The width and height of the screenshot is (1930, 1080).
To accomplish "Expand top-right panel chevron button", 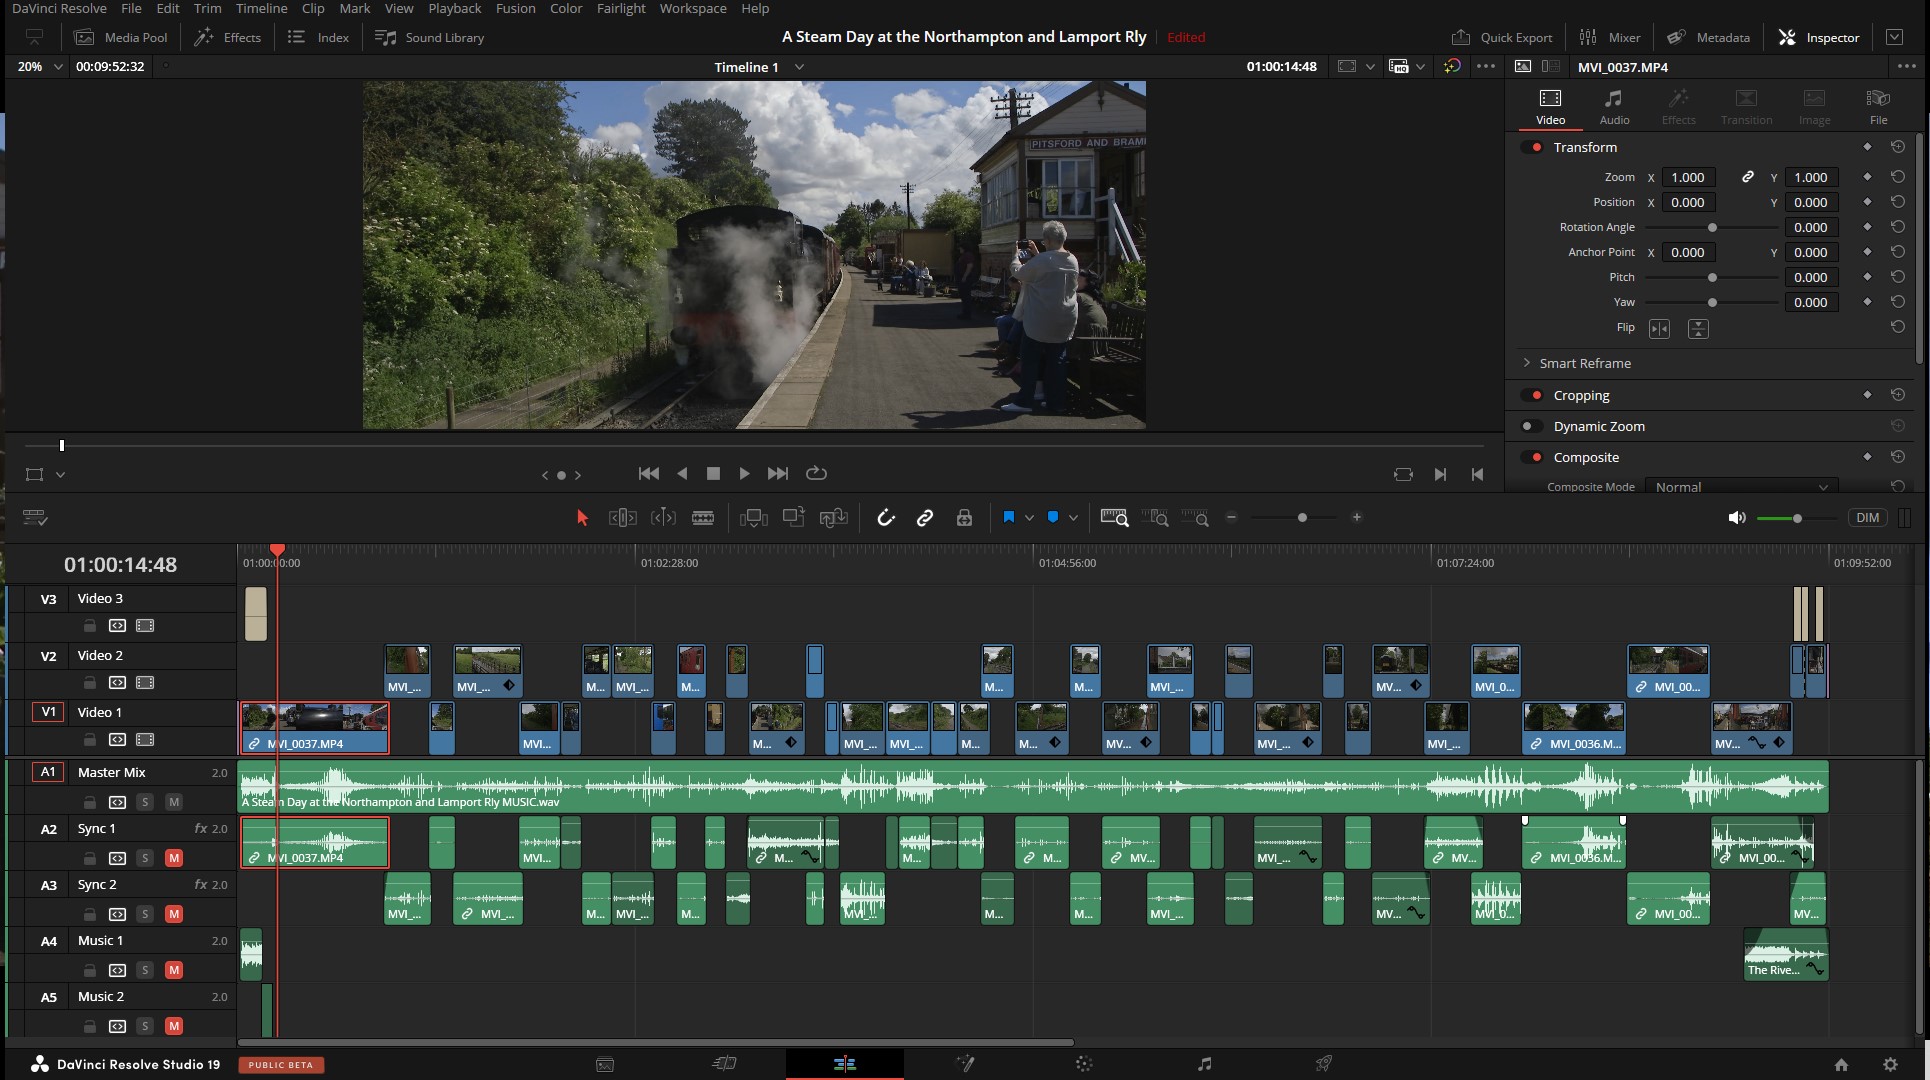I will point(1894,37).
